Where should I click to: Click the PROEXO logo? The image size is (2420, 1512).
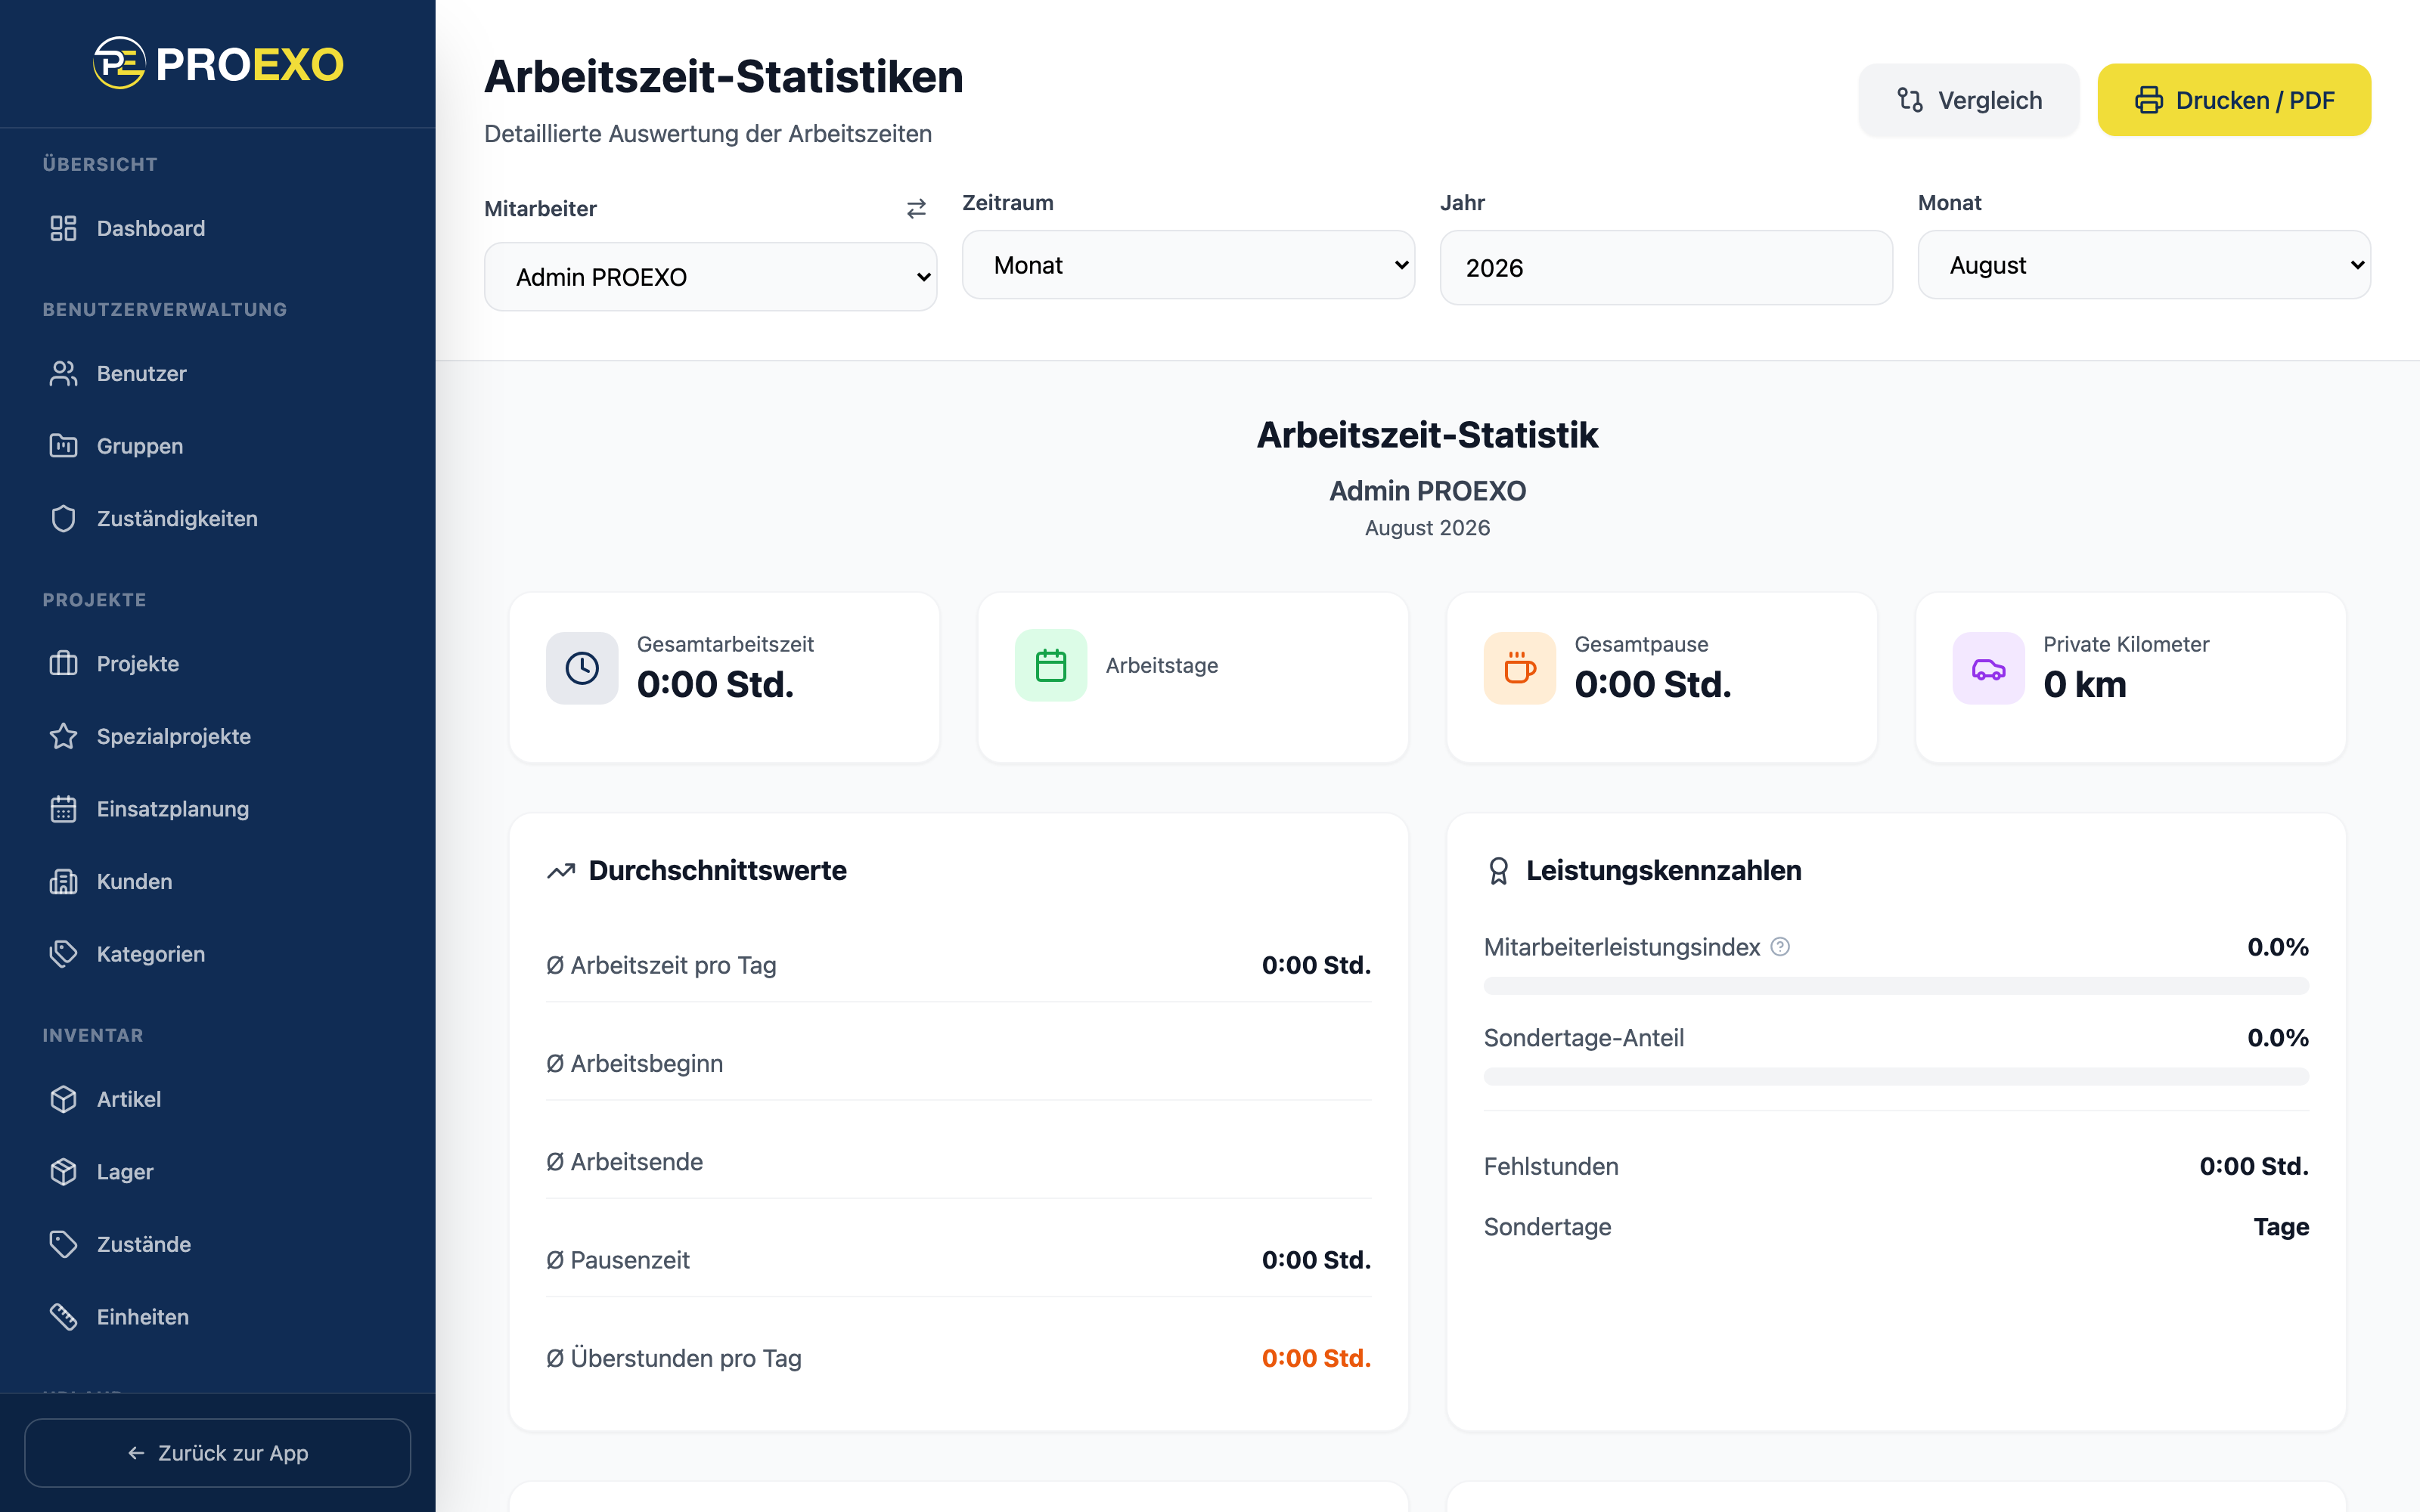coord(218,64)
